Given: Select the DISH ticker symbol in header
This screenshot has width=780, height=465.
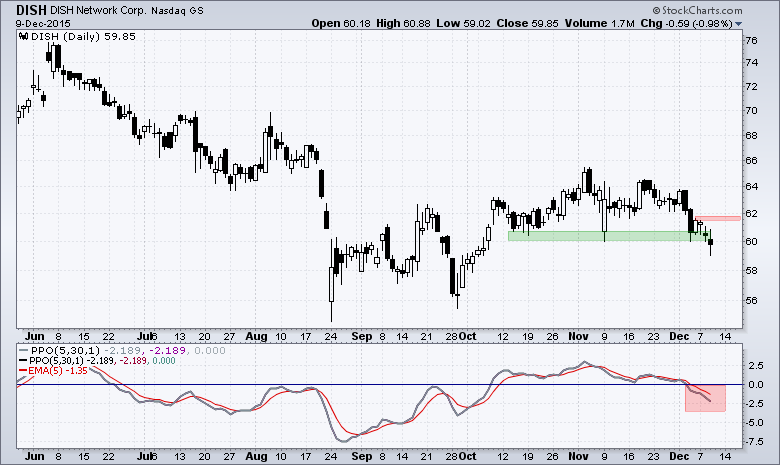Looking at the screenshot, I should click(31, 10).
